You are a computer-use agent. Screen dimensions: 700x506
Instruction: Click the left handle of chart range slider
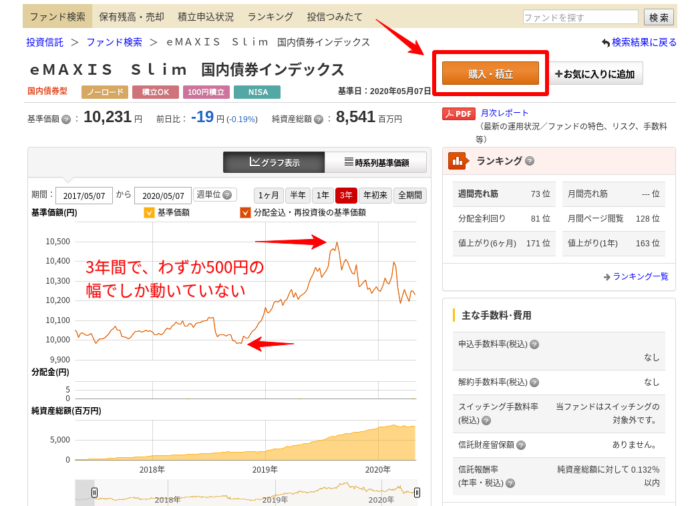(x=94, y=493)
